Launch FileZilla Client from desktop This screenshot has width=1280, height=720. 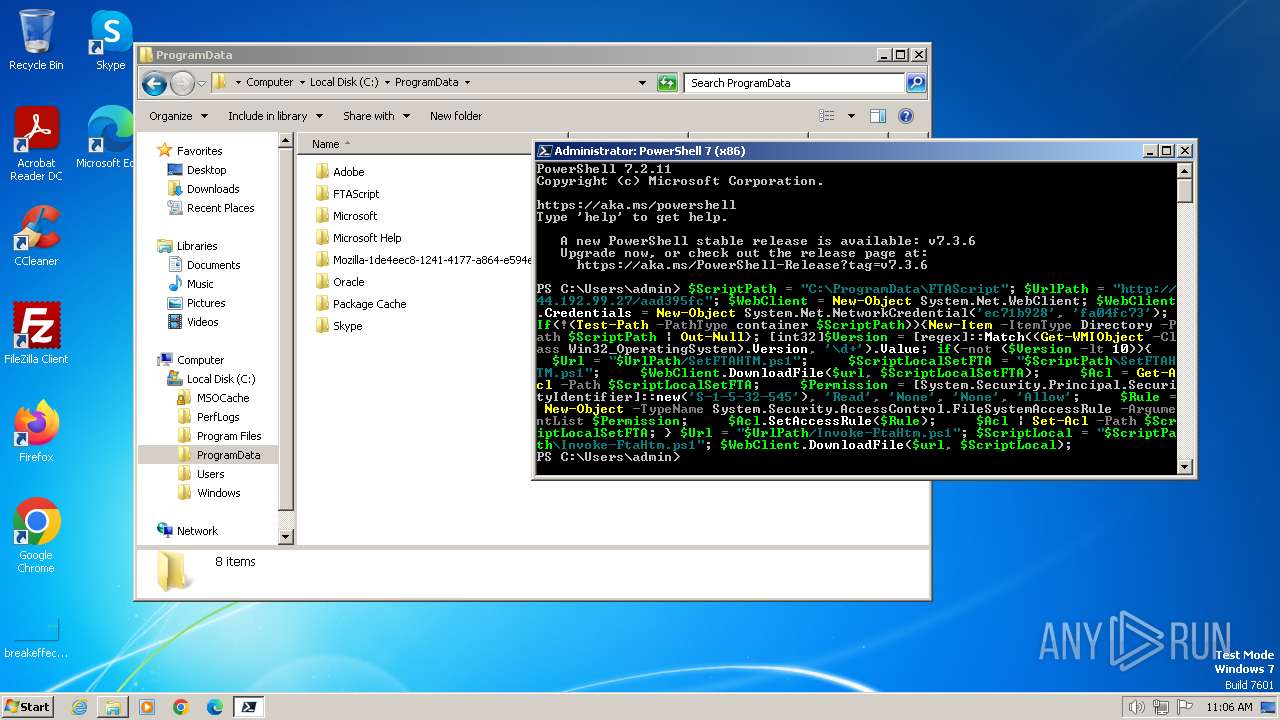point(36,333)
